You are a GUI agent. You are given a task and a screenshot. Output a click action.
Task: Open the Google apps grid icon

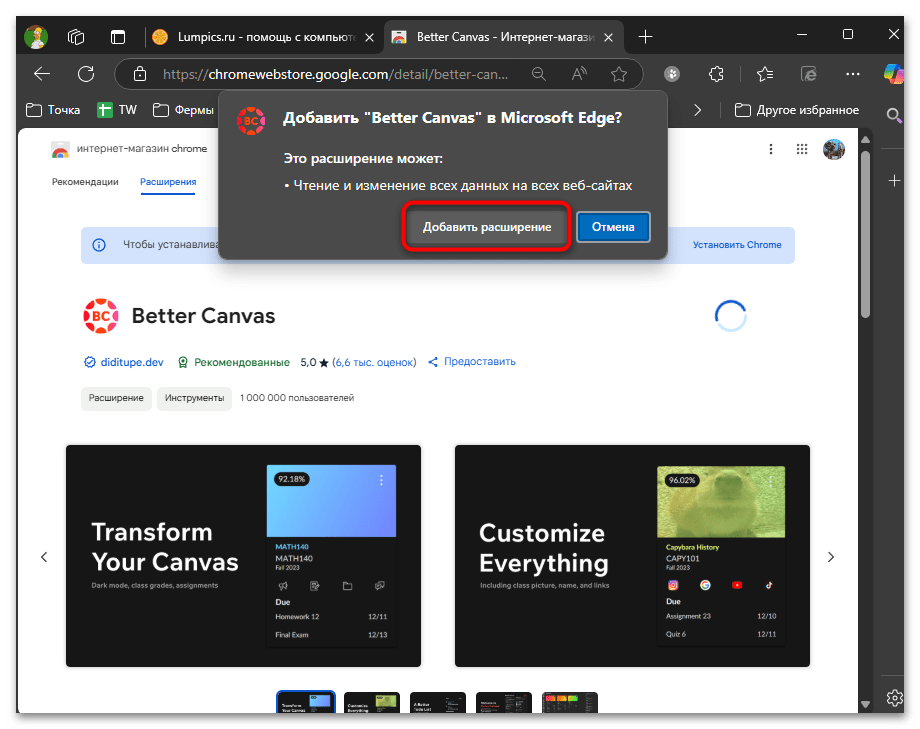[802, 149]
